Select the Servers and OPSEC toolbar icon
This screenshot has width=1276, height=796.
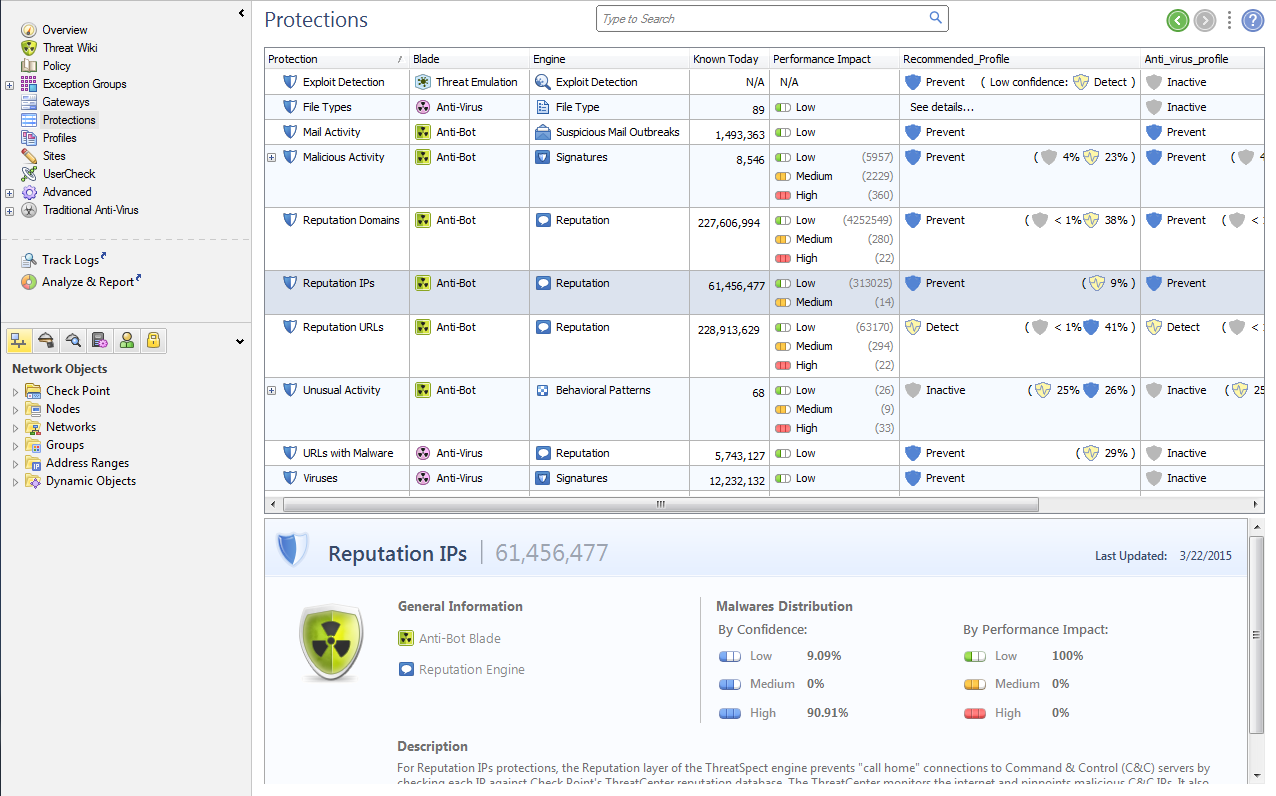pyautogui.click(x=99, y=341)
